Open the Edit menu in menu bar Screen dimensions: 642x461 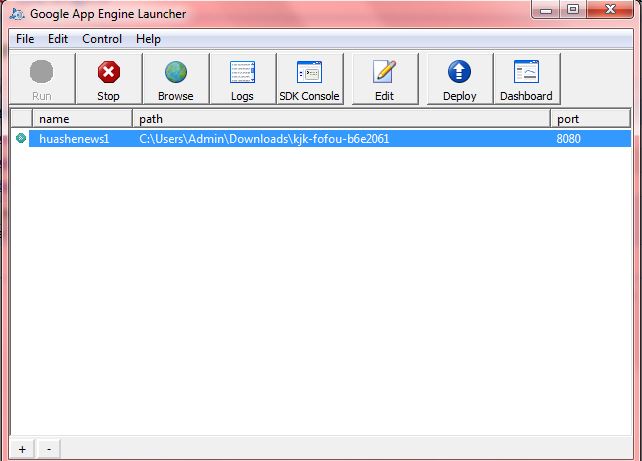[x=58, y=39]
